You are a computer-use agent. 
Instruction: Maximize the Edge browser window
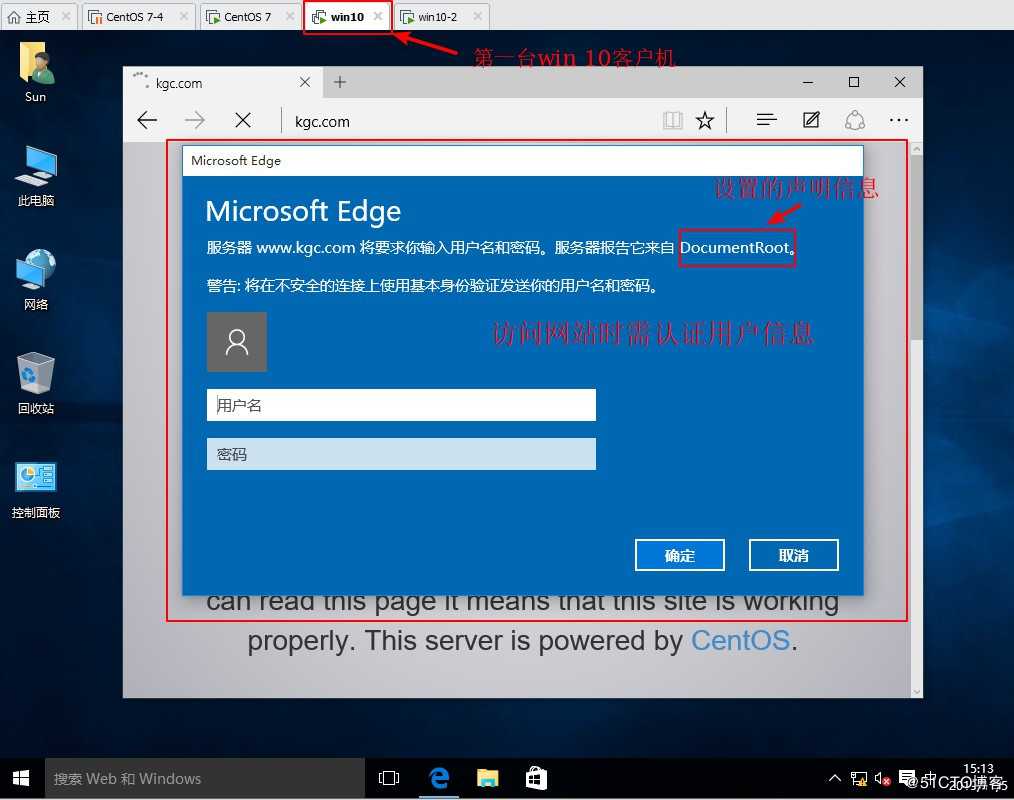(854, 82)
